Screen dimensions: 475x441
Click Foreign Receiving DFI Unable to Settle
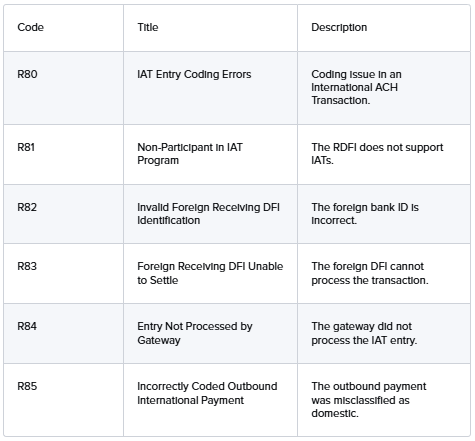[x=210, y=273]
